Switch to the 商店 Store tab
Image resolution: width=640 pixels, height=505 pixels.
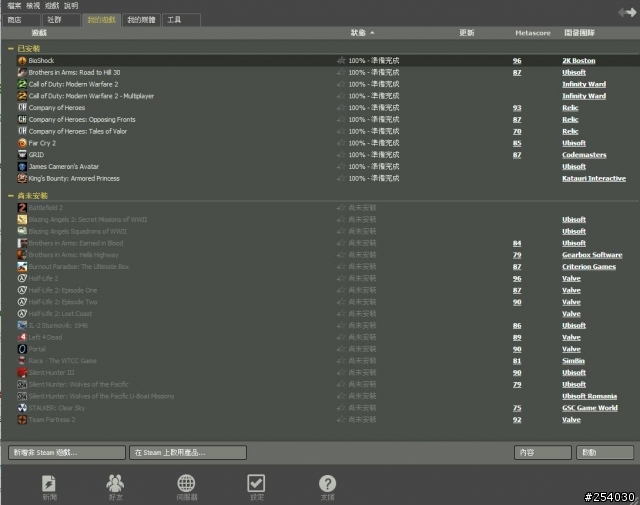[x=22, y=20]
